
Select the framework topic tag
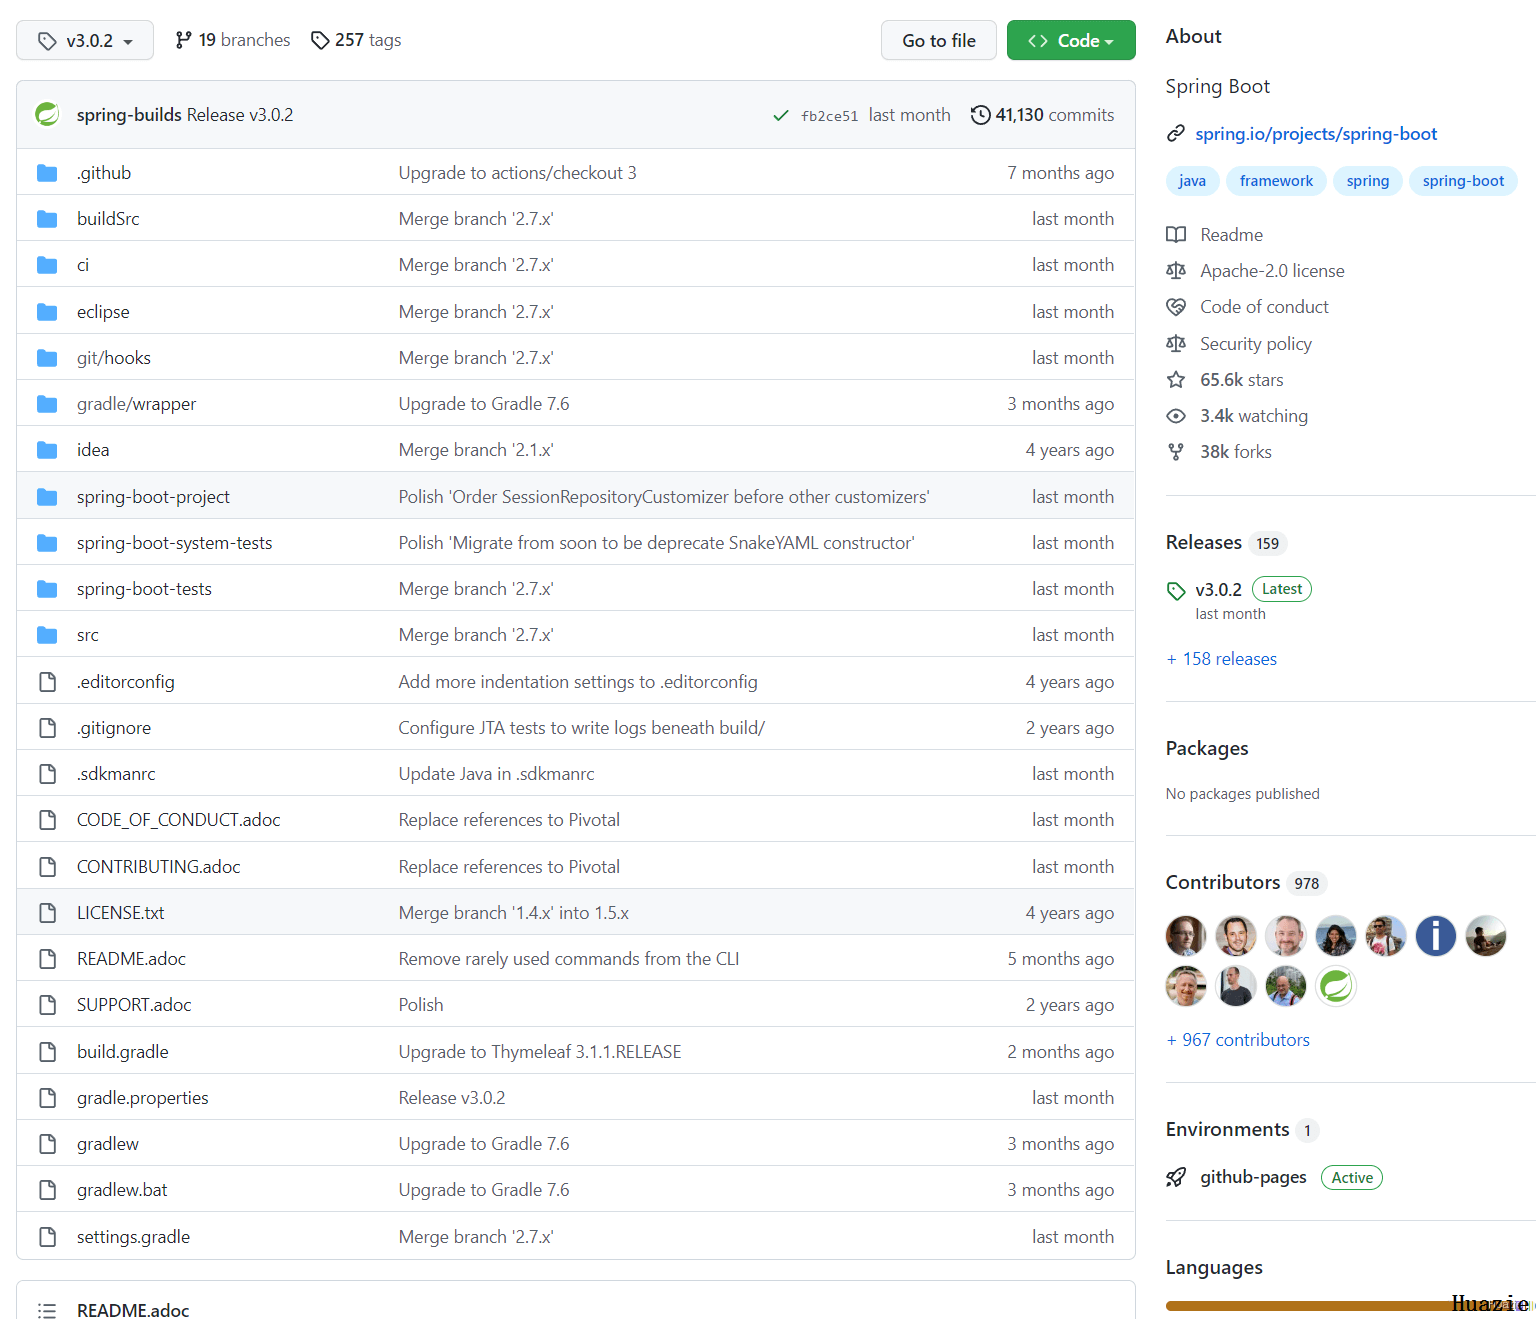point(1276,181)
